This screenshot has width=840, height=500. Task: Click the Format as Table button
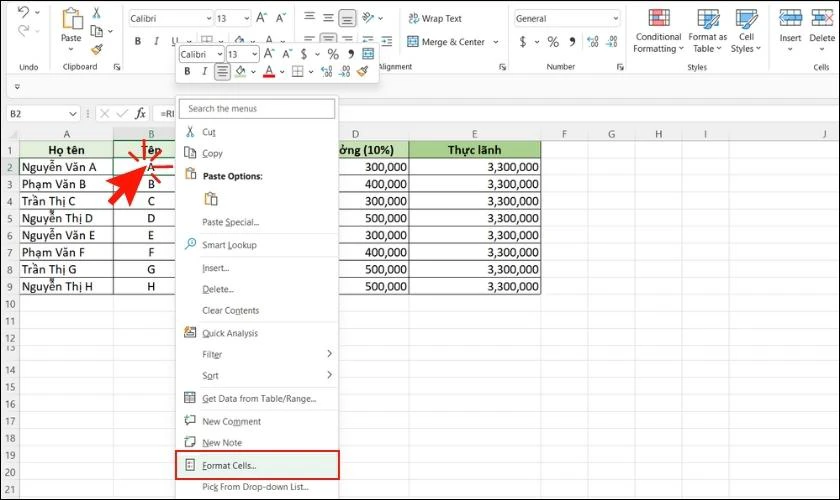[x=708, y=30]
